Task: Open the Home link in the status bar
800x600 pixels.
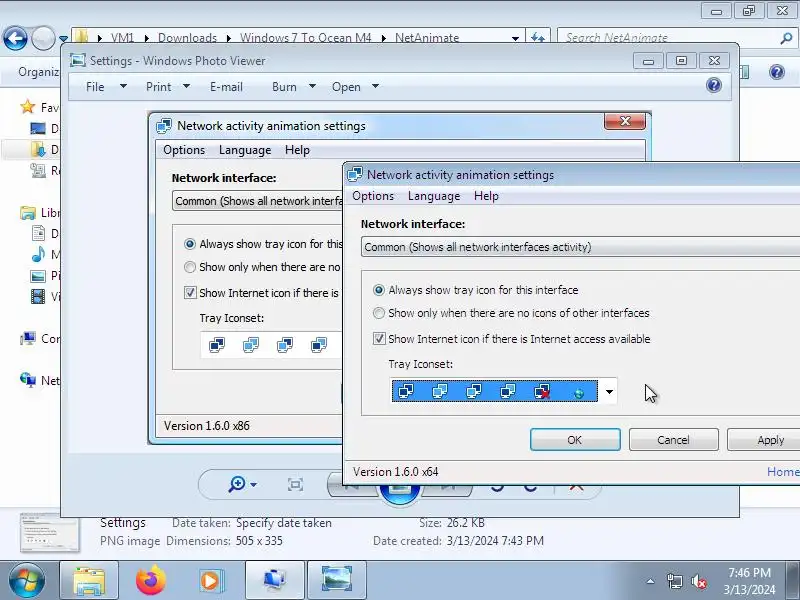Action: tap(783, 471)
